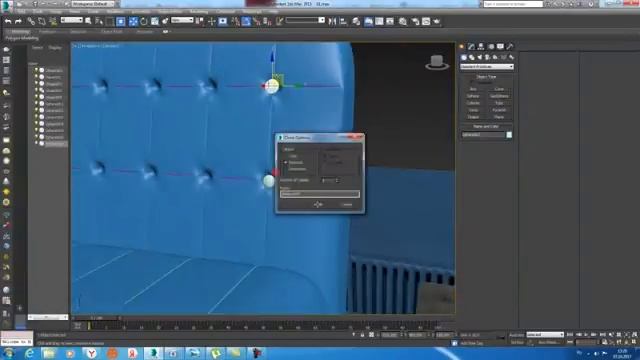Click the Box primitive button

(x=473, y=89)
